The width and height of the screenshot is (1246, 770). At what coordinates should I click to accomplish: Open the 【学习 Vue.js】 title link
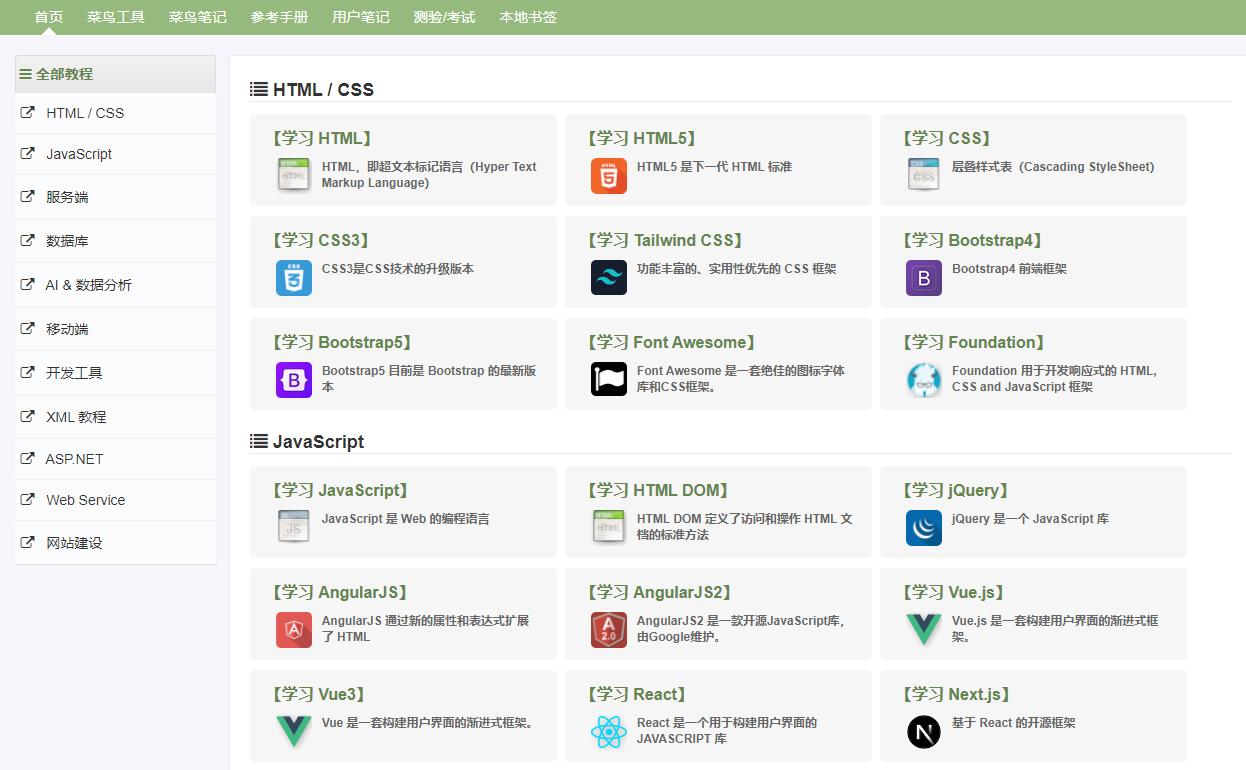[x=954, y=592]
